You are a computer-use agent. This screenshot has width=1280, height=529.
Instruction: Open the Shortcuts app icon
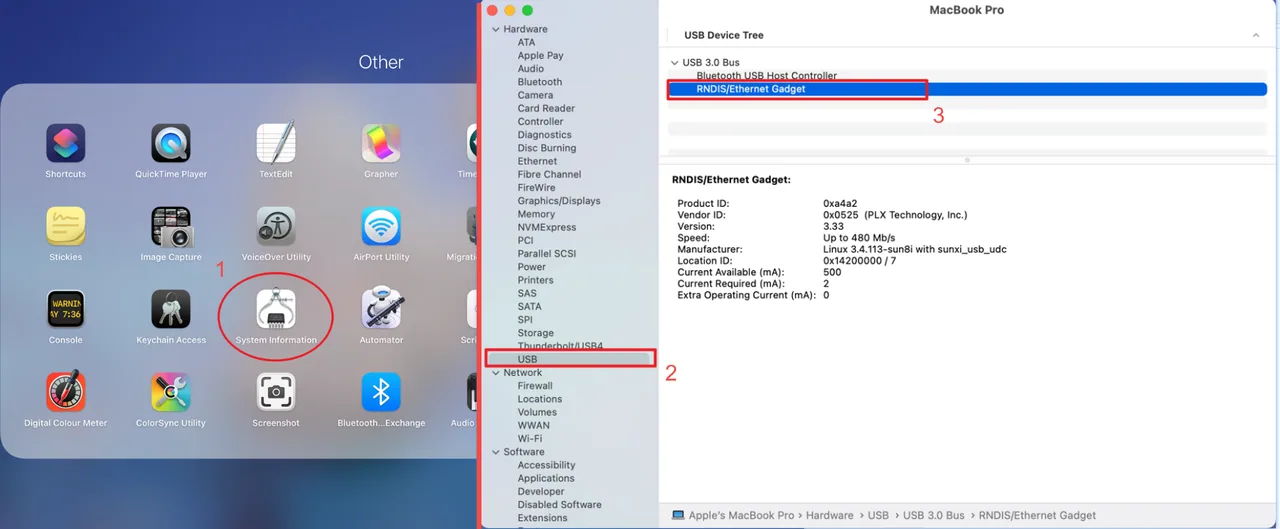pyautogui.click(x=66, y=144)
